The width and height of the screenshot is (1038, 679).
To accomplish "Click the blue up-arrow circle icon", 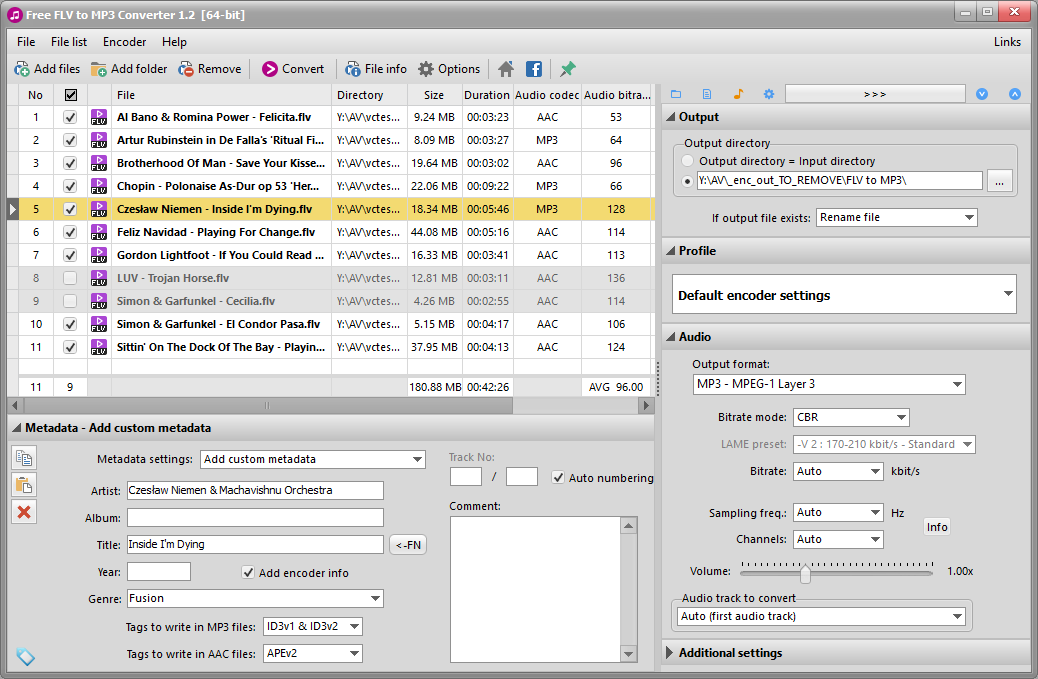I will pos(1015,94).
